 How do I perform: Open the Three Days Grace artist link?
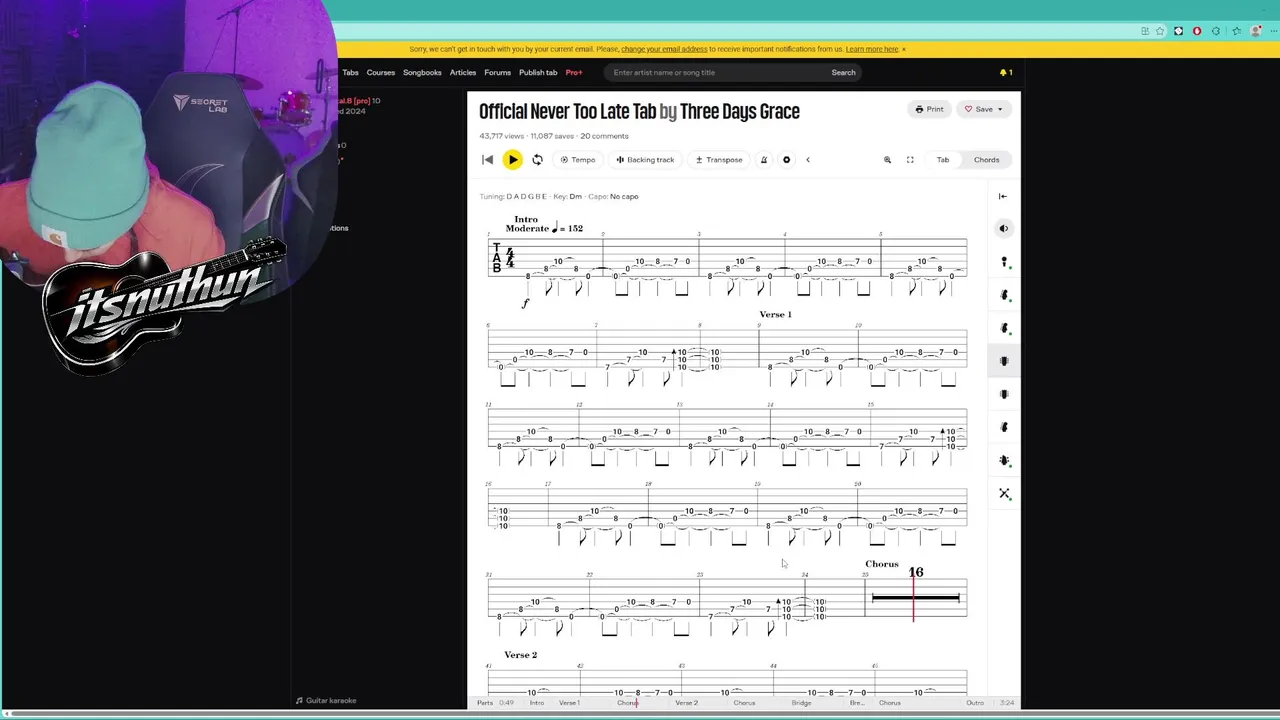point(740,111)
